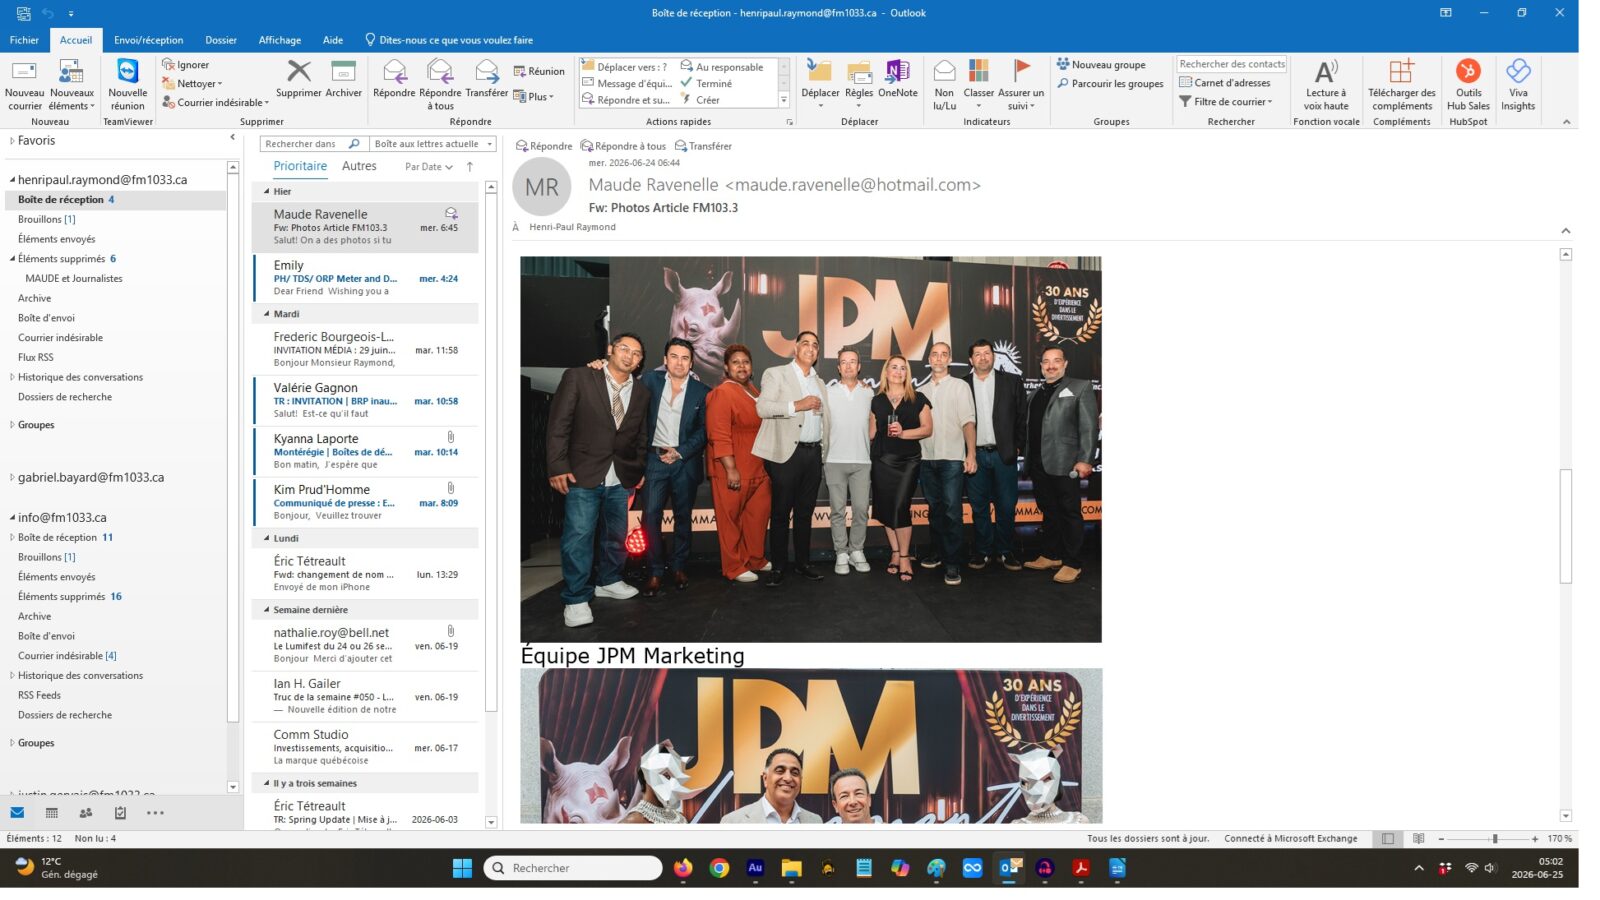Open the Nettoyer dropdown
The image size is (1600, 900).
193,84
